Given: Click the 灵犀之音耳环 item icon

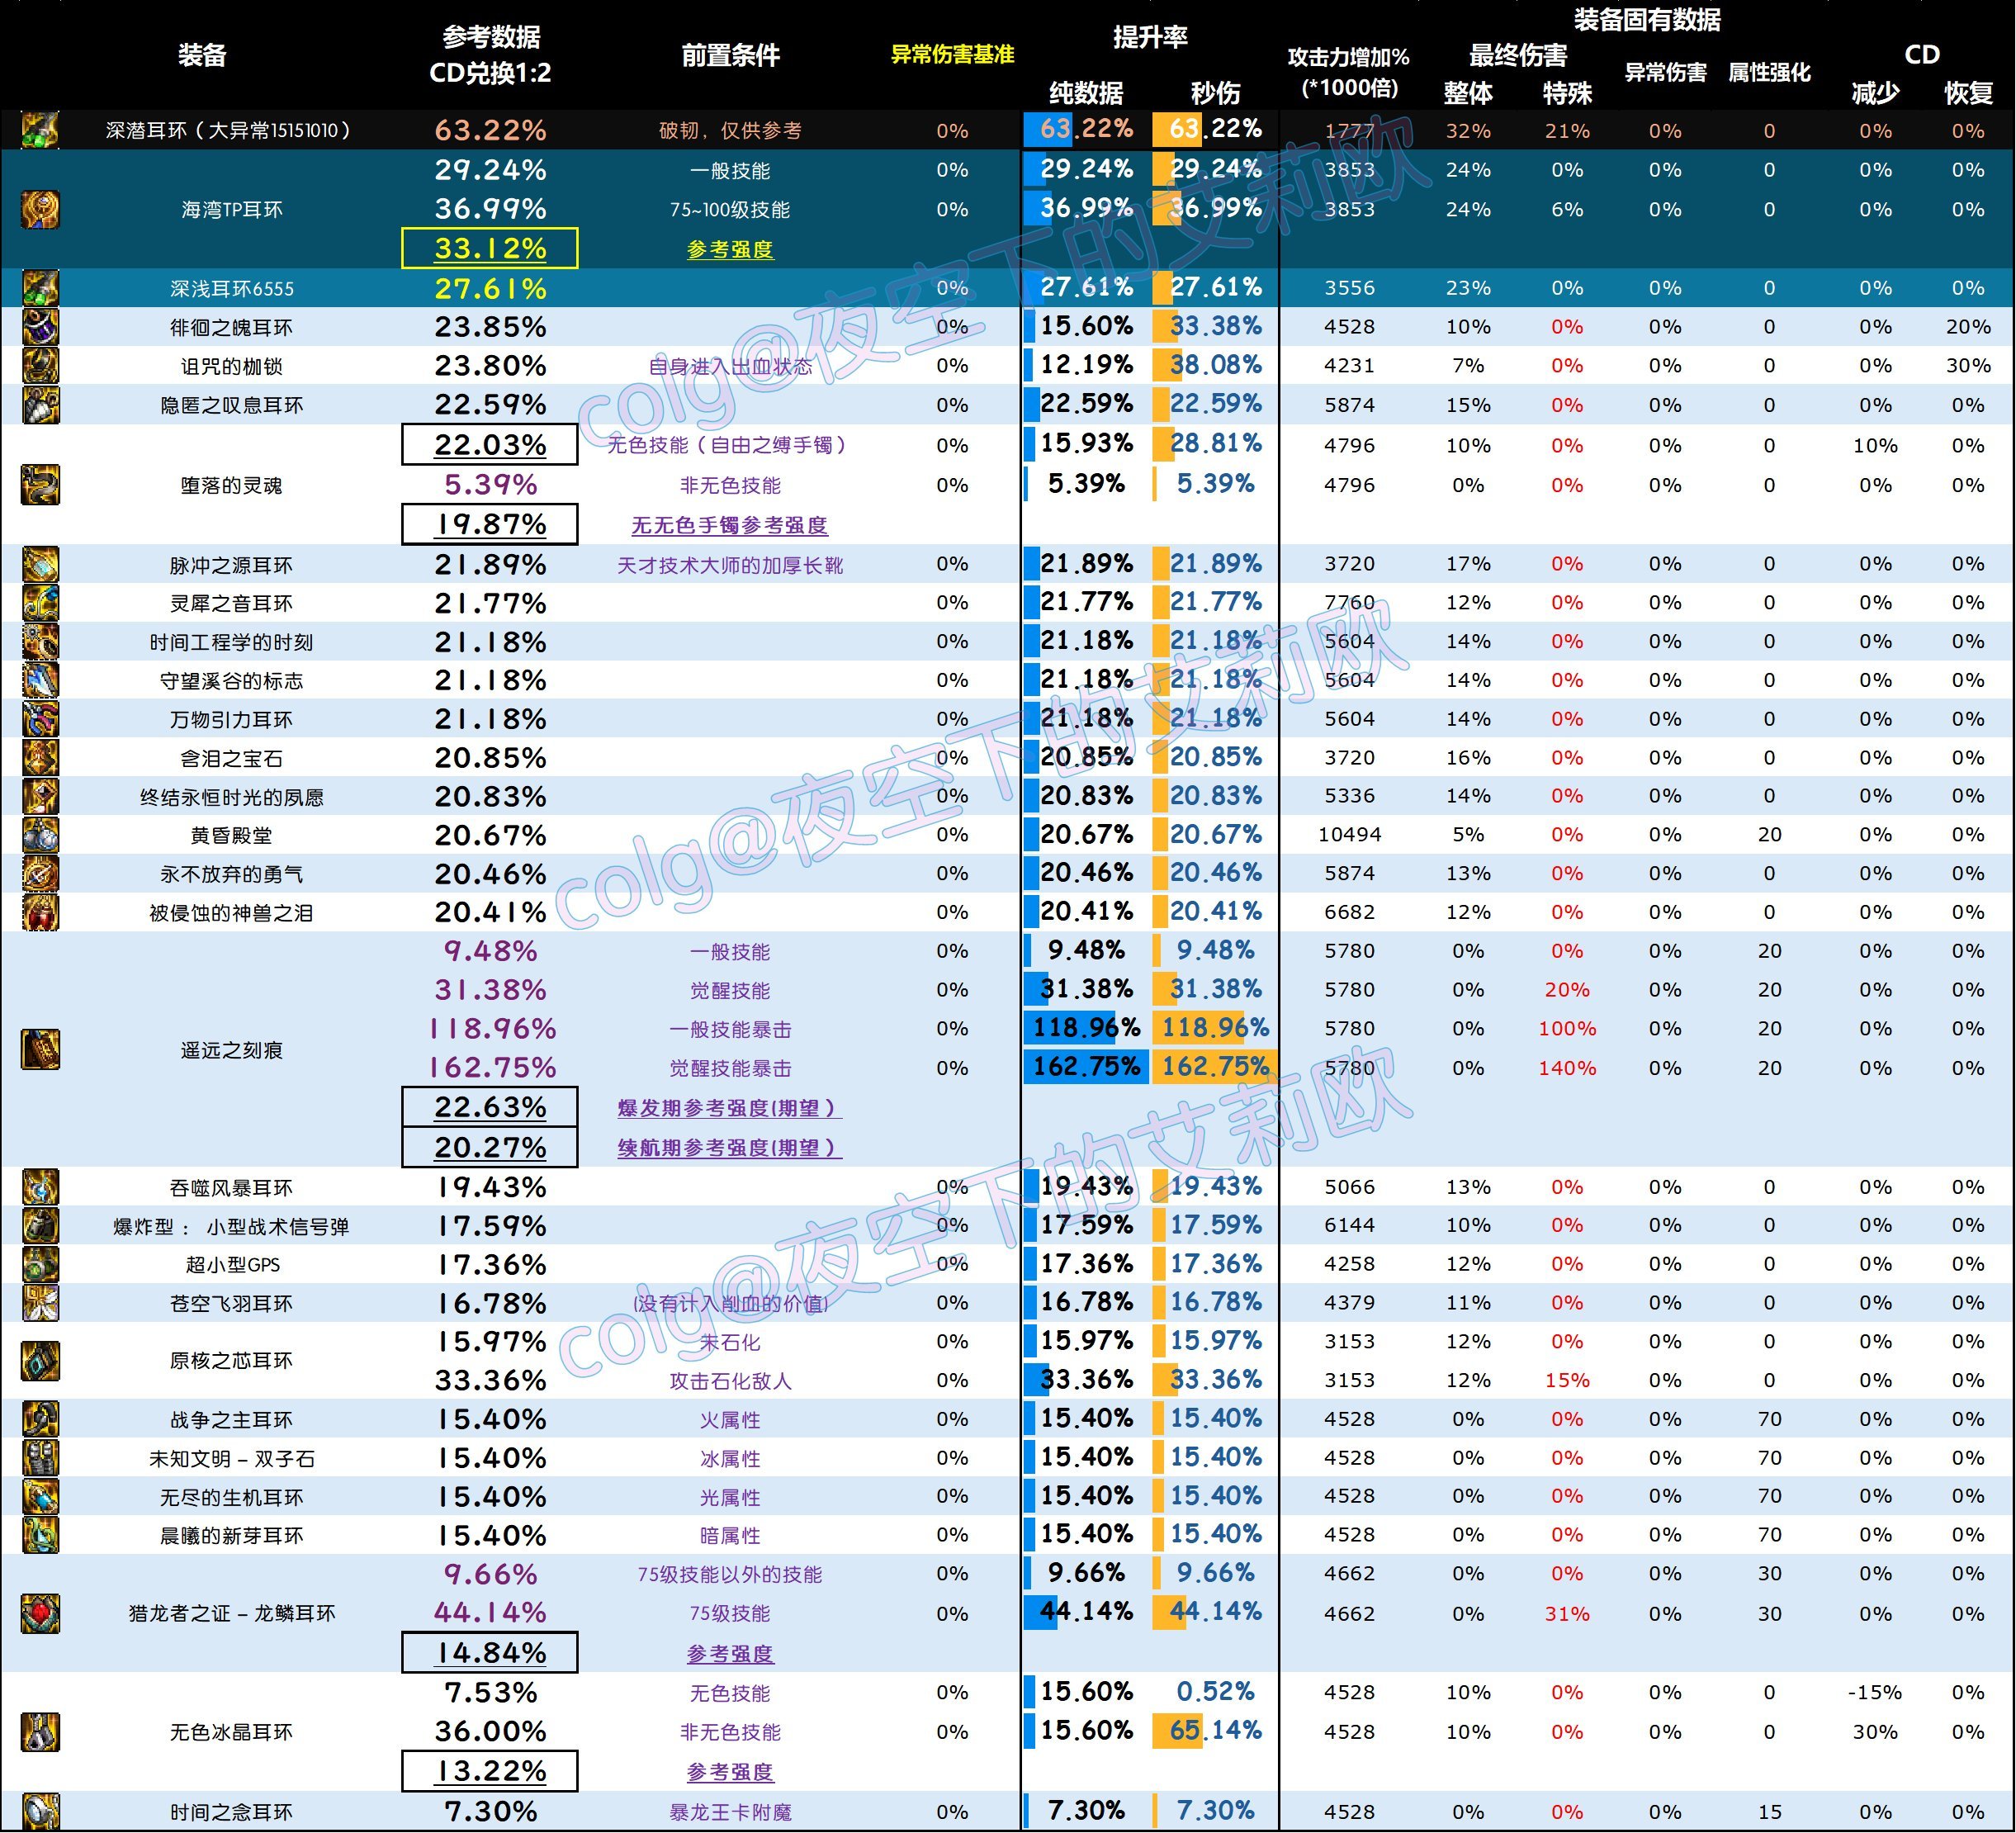Looking at the screenshot, I should tap(40, 603).
